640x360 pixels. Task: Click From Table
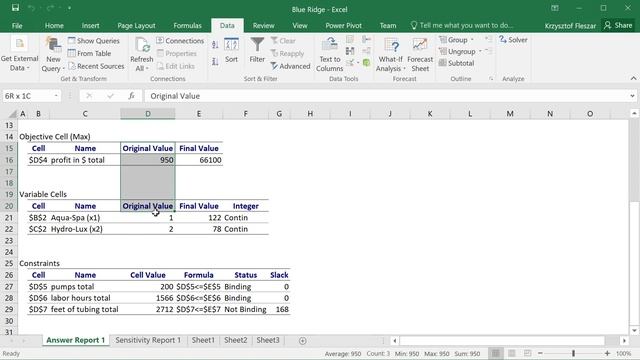point(89,53)
